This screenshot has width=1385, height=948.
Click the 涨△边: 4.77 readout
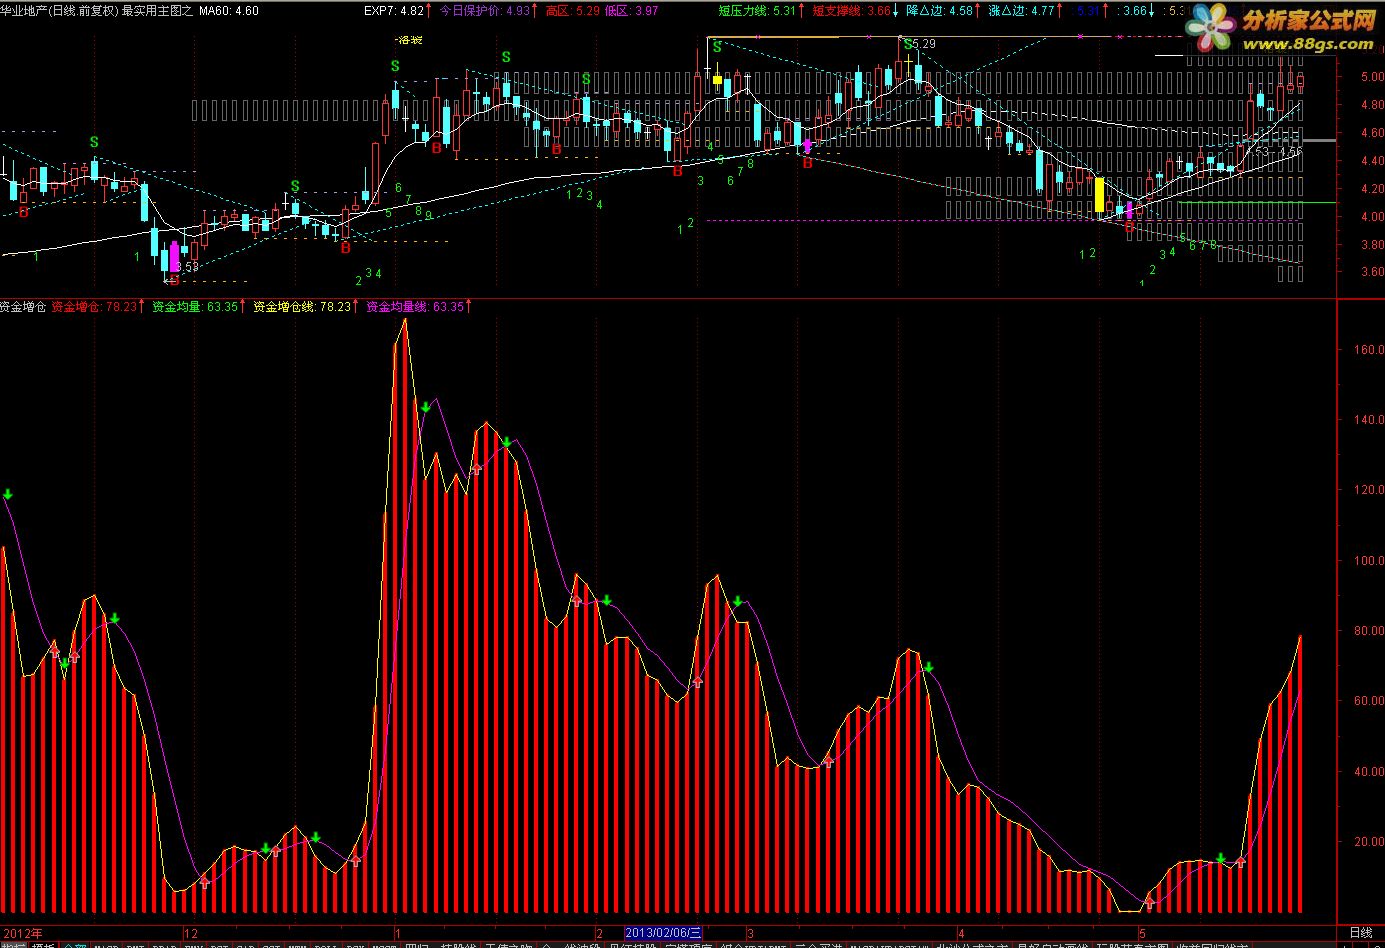click(x=1021, y=11)
